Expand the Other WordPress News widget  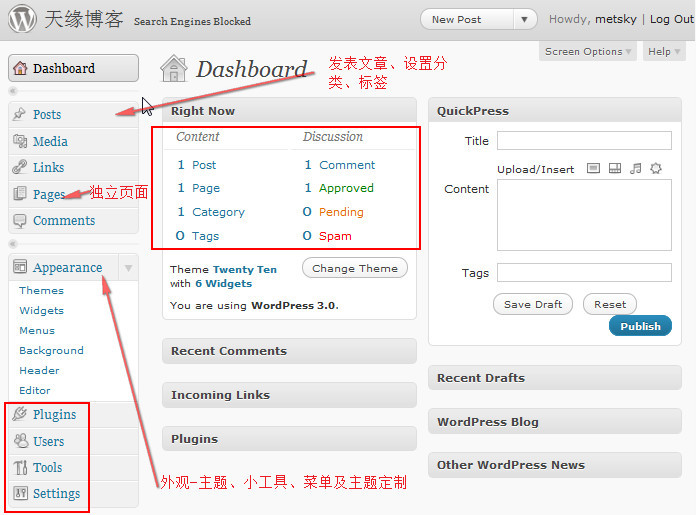click(555, 465)
